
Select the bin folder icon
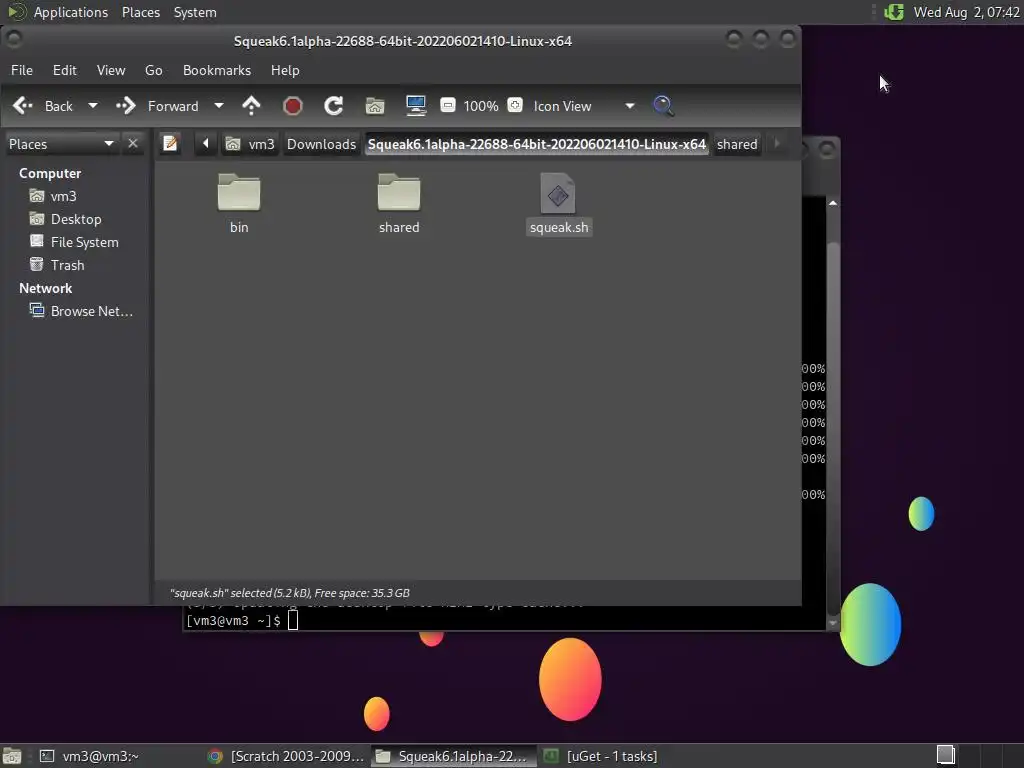(x=239, y=193)
